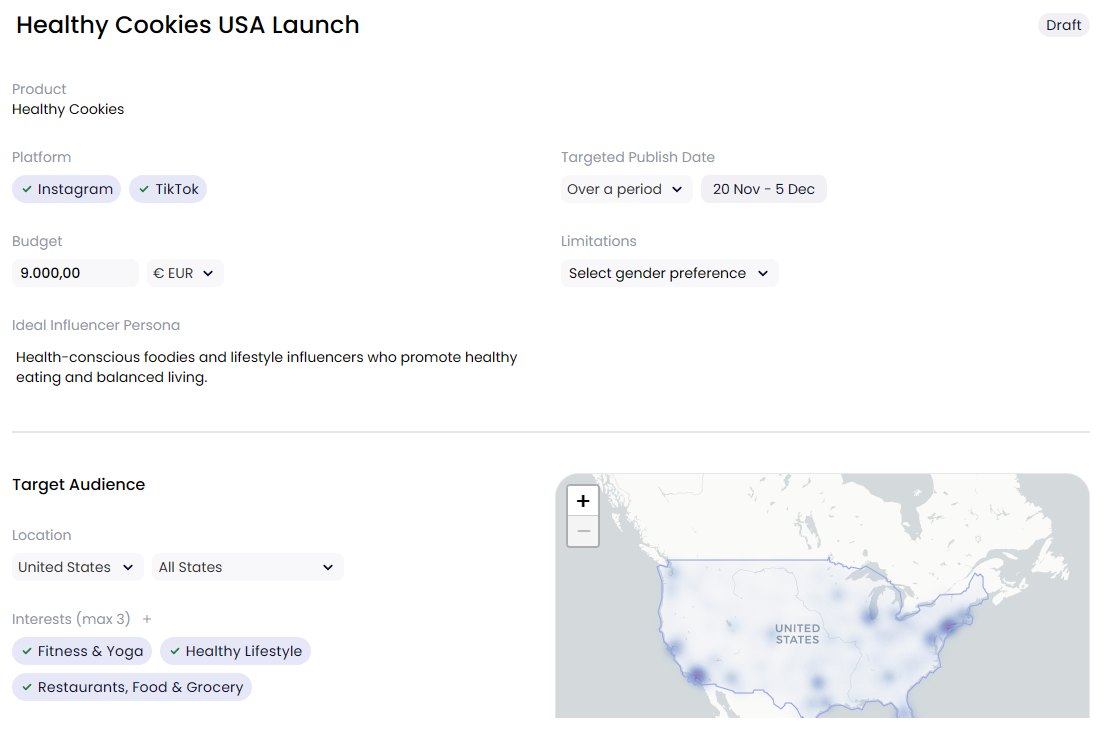This screenshot has height=743, width=1108.
Task: Open the United States country dropdown
Action: [77, 567]
